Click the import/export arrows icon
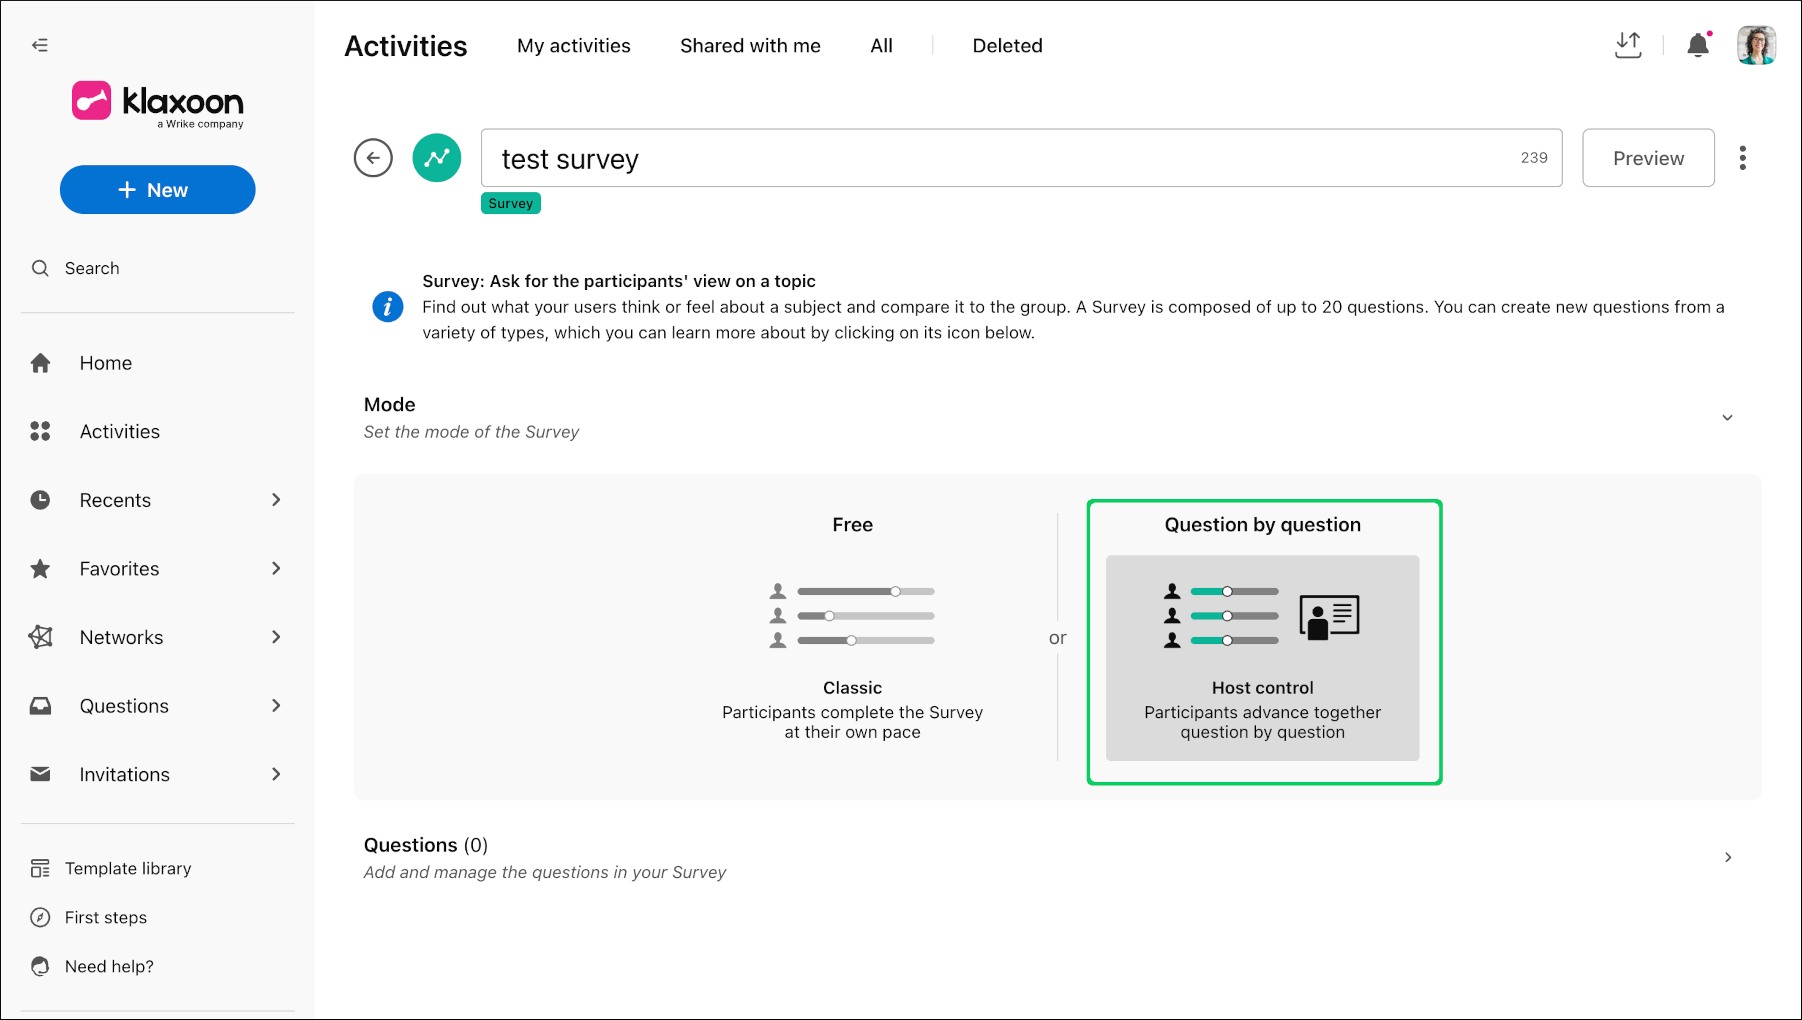The image size is (1802, 1020). (x=1628, y=45)
